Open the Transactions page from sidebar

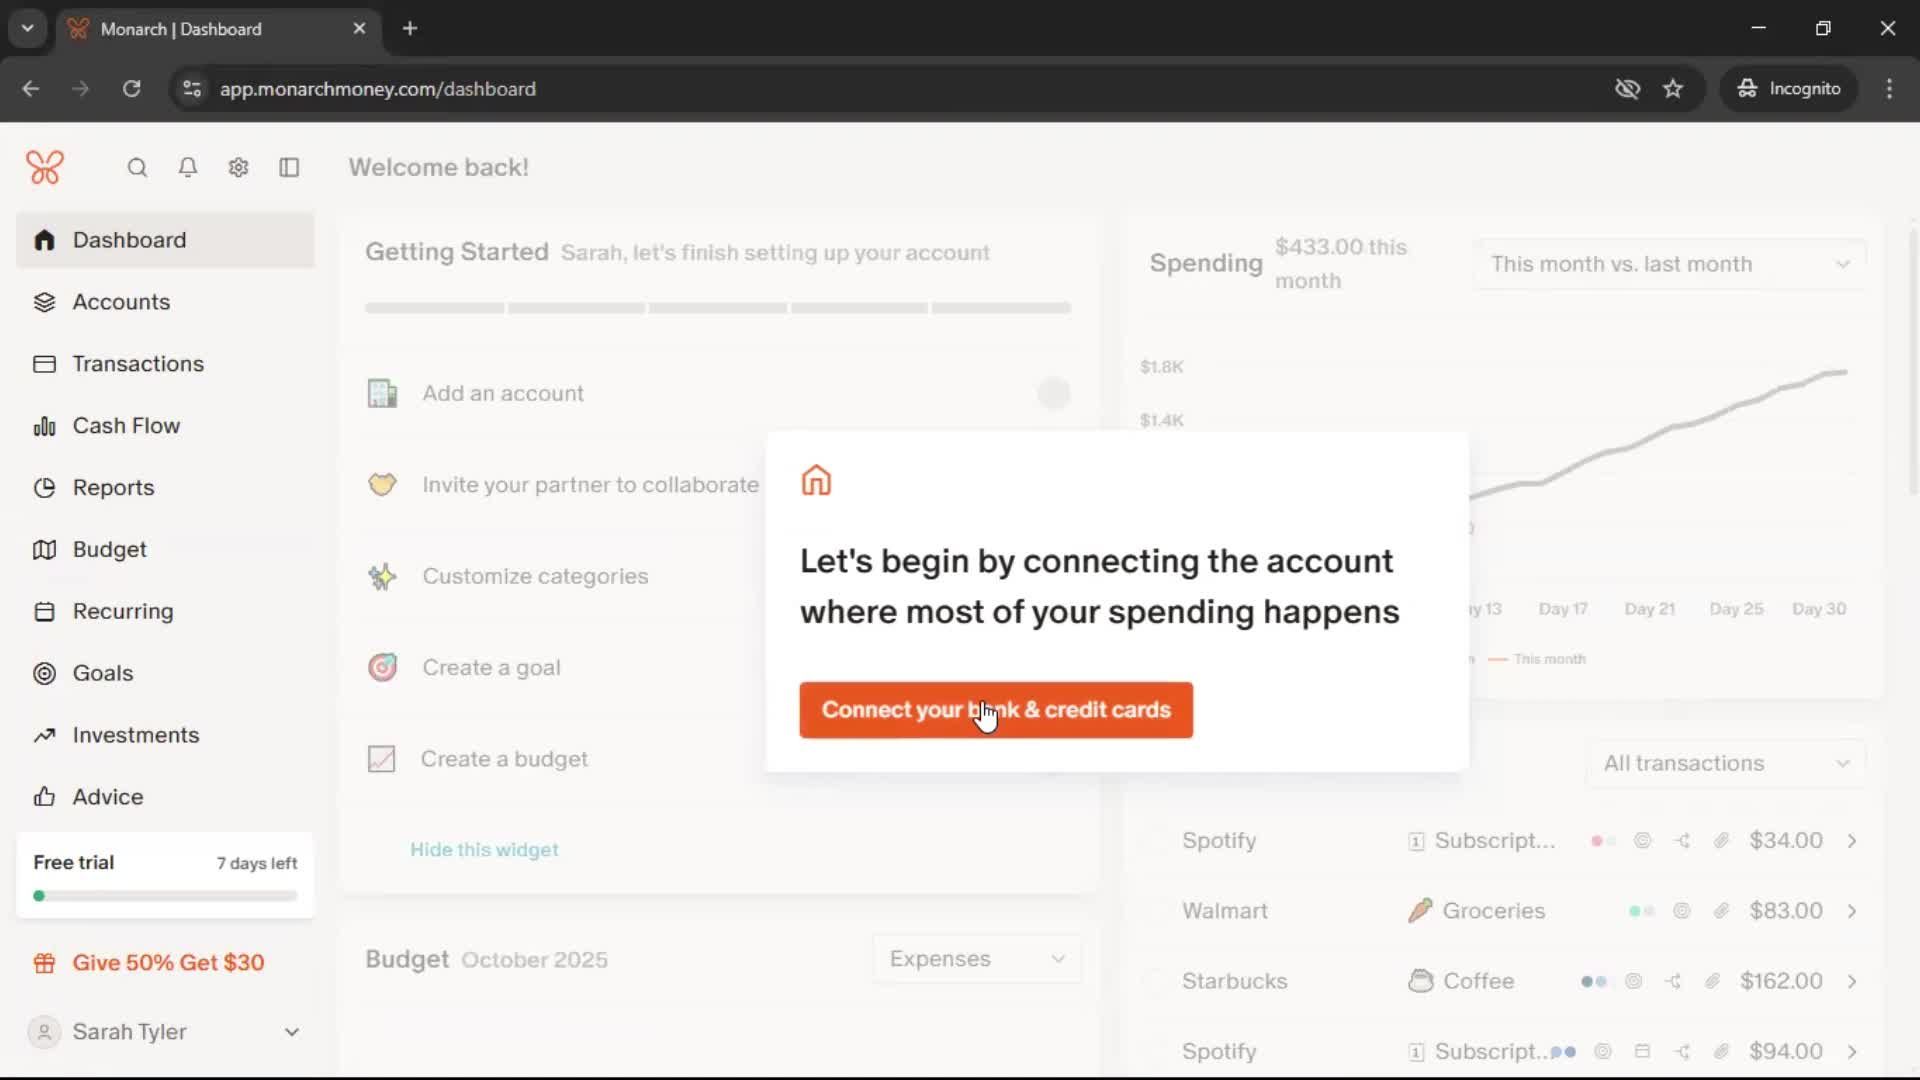[x=138, y=364]
